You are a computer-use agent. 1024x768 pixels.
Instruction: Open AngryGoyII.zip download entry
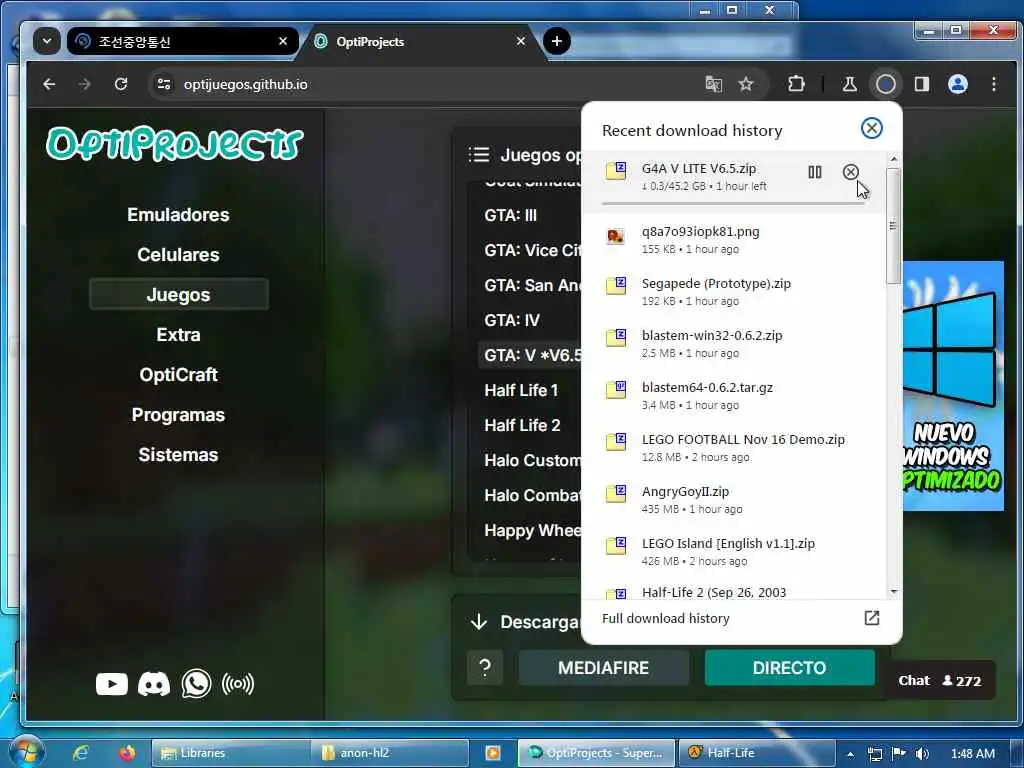pos(733,500)
